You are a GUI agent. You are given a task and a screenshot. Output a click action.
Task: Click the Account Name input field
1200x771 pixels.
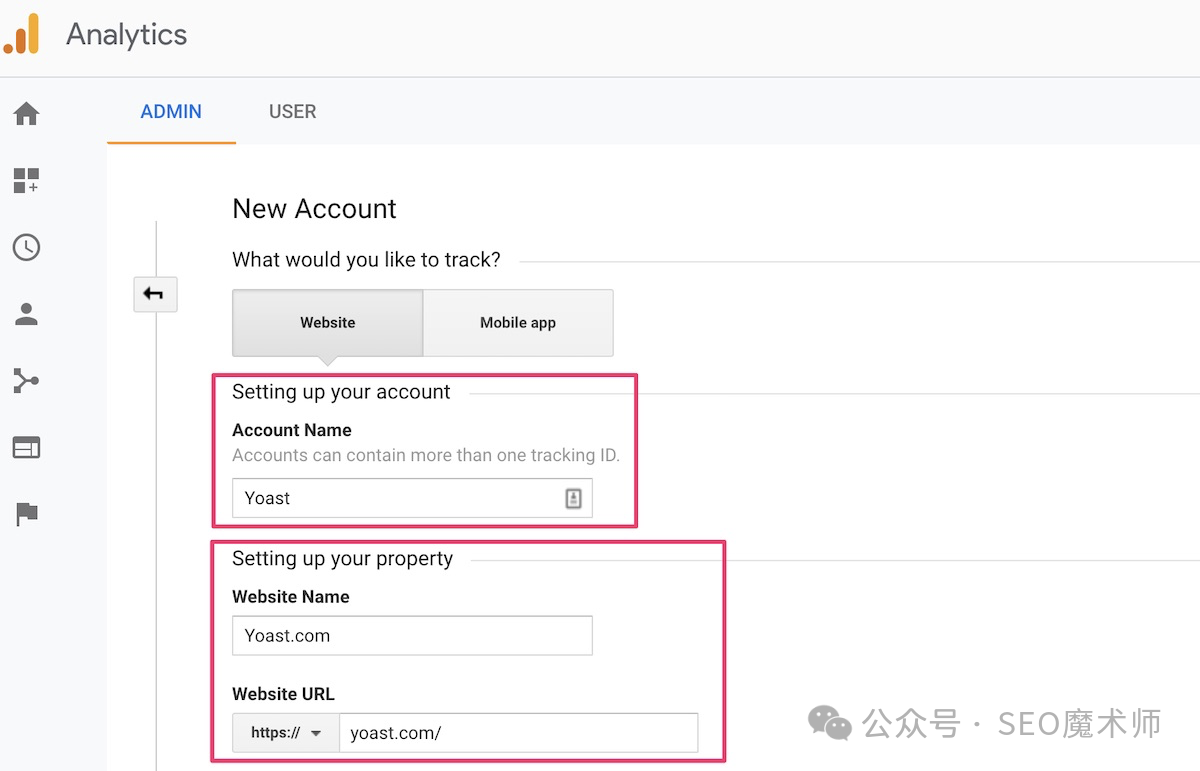click(412, 498)
